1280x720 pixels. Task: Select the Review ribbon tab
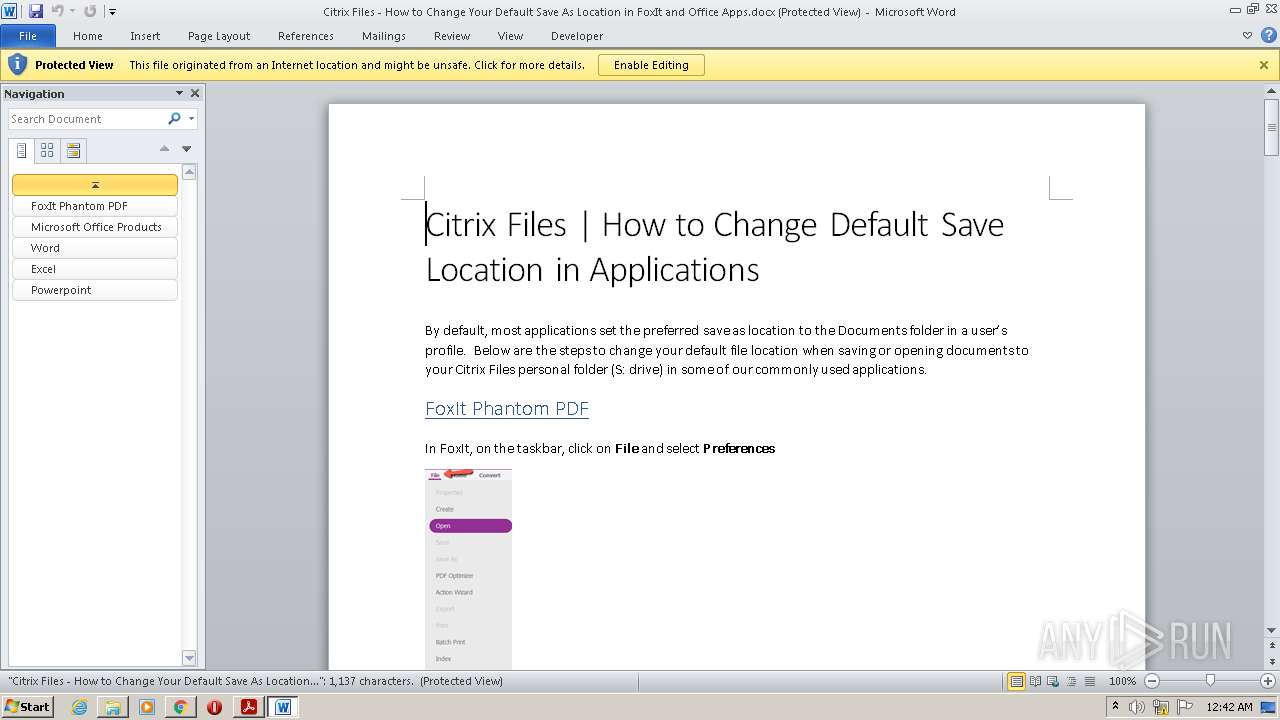click(452, 36)
